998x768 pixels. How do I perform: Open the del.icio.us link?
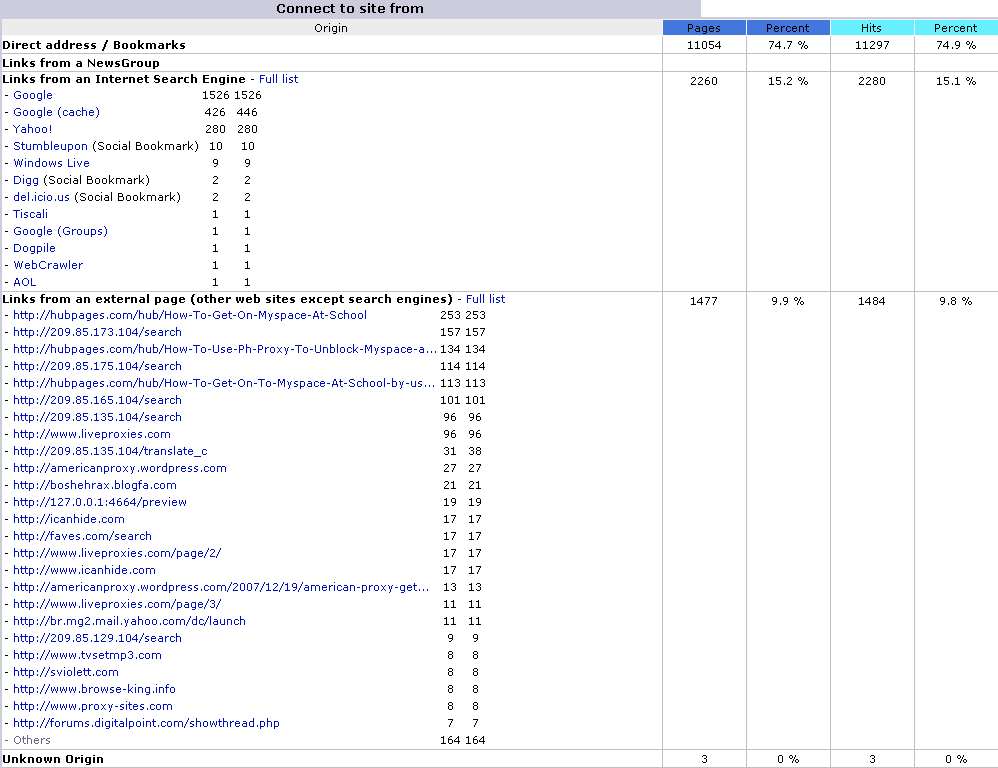pos(42,197)
